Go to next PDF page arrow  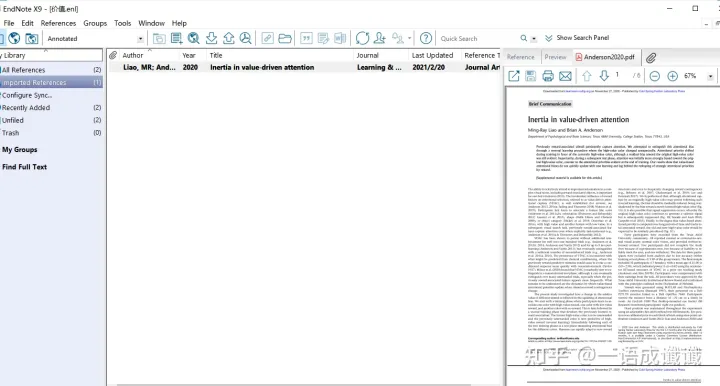pyautogui.click(x=604, y=76)
